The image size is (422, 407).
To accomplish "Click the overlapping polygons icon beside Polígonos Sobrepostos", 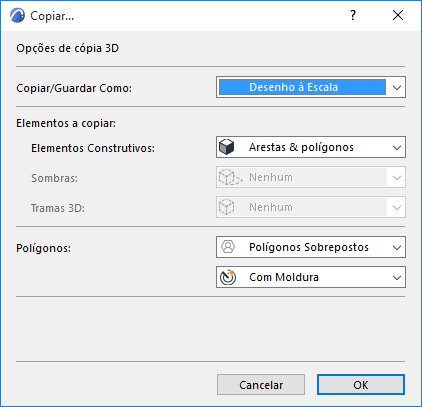I will (228, 247).
